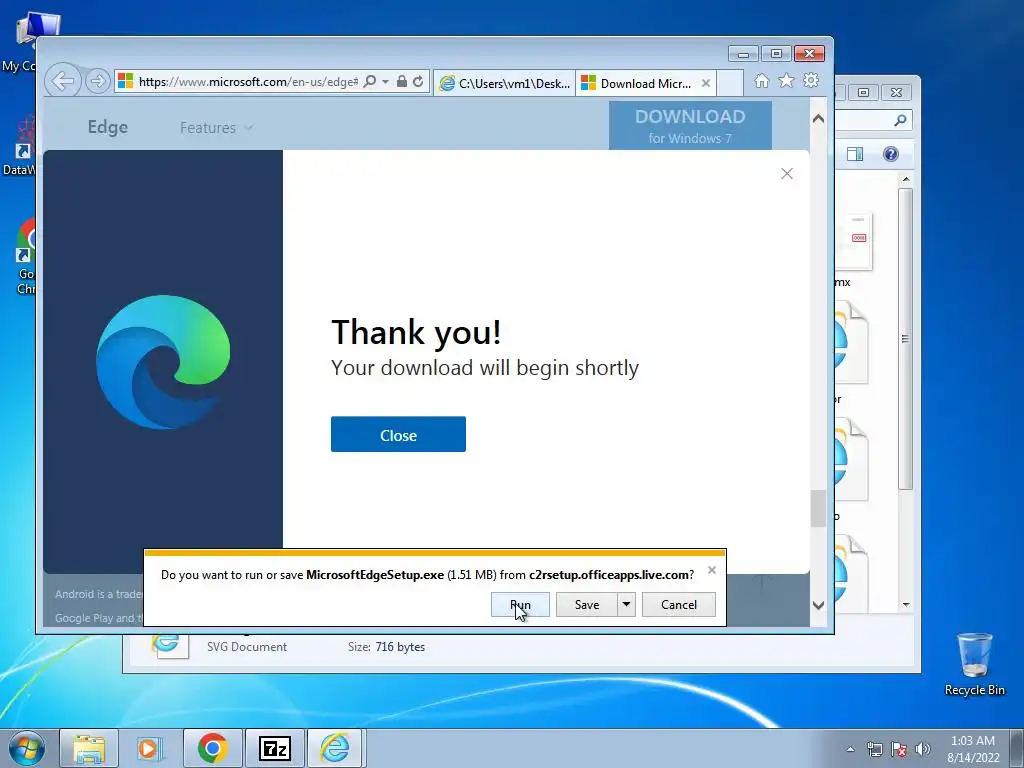This screenshot has width=1024, height=768.
Task: Click Run in the download prompt
Action: click(x=520, y=605)
